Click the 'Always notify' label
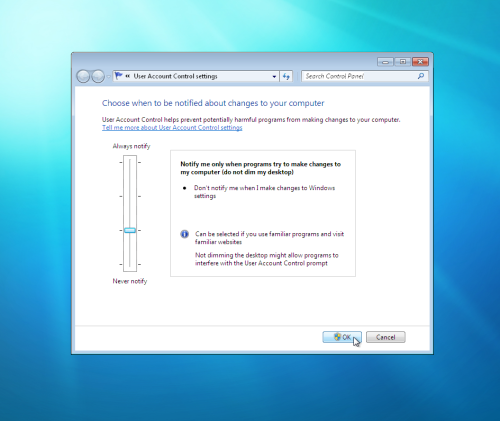Screen dimensions: 500x421 131,146
